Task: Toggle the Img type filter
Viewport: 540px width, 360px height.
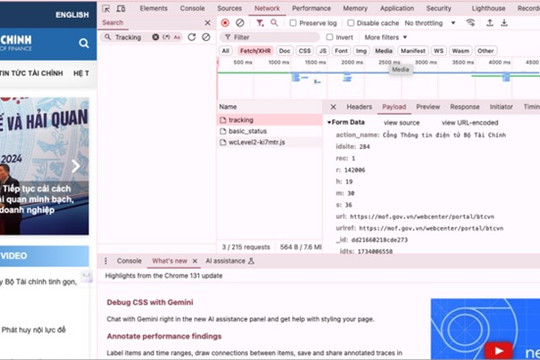Action: 361,51
